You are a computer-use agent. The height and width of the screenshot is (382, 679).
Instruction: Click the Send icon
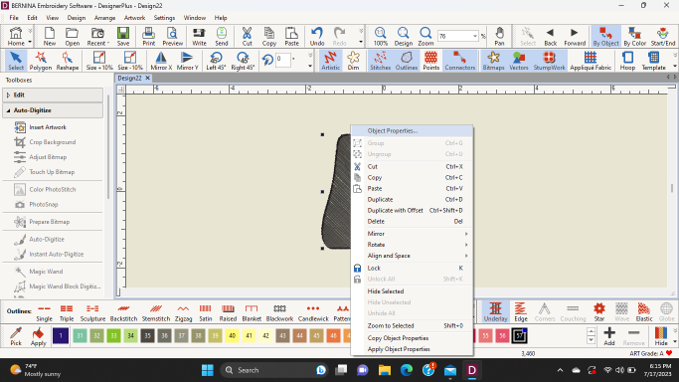[x=221, y=37]
